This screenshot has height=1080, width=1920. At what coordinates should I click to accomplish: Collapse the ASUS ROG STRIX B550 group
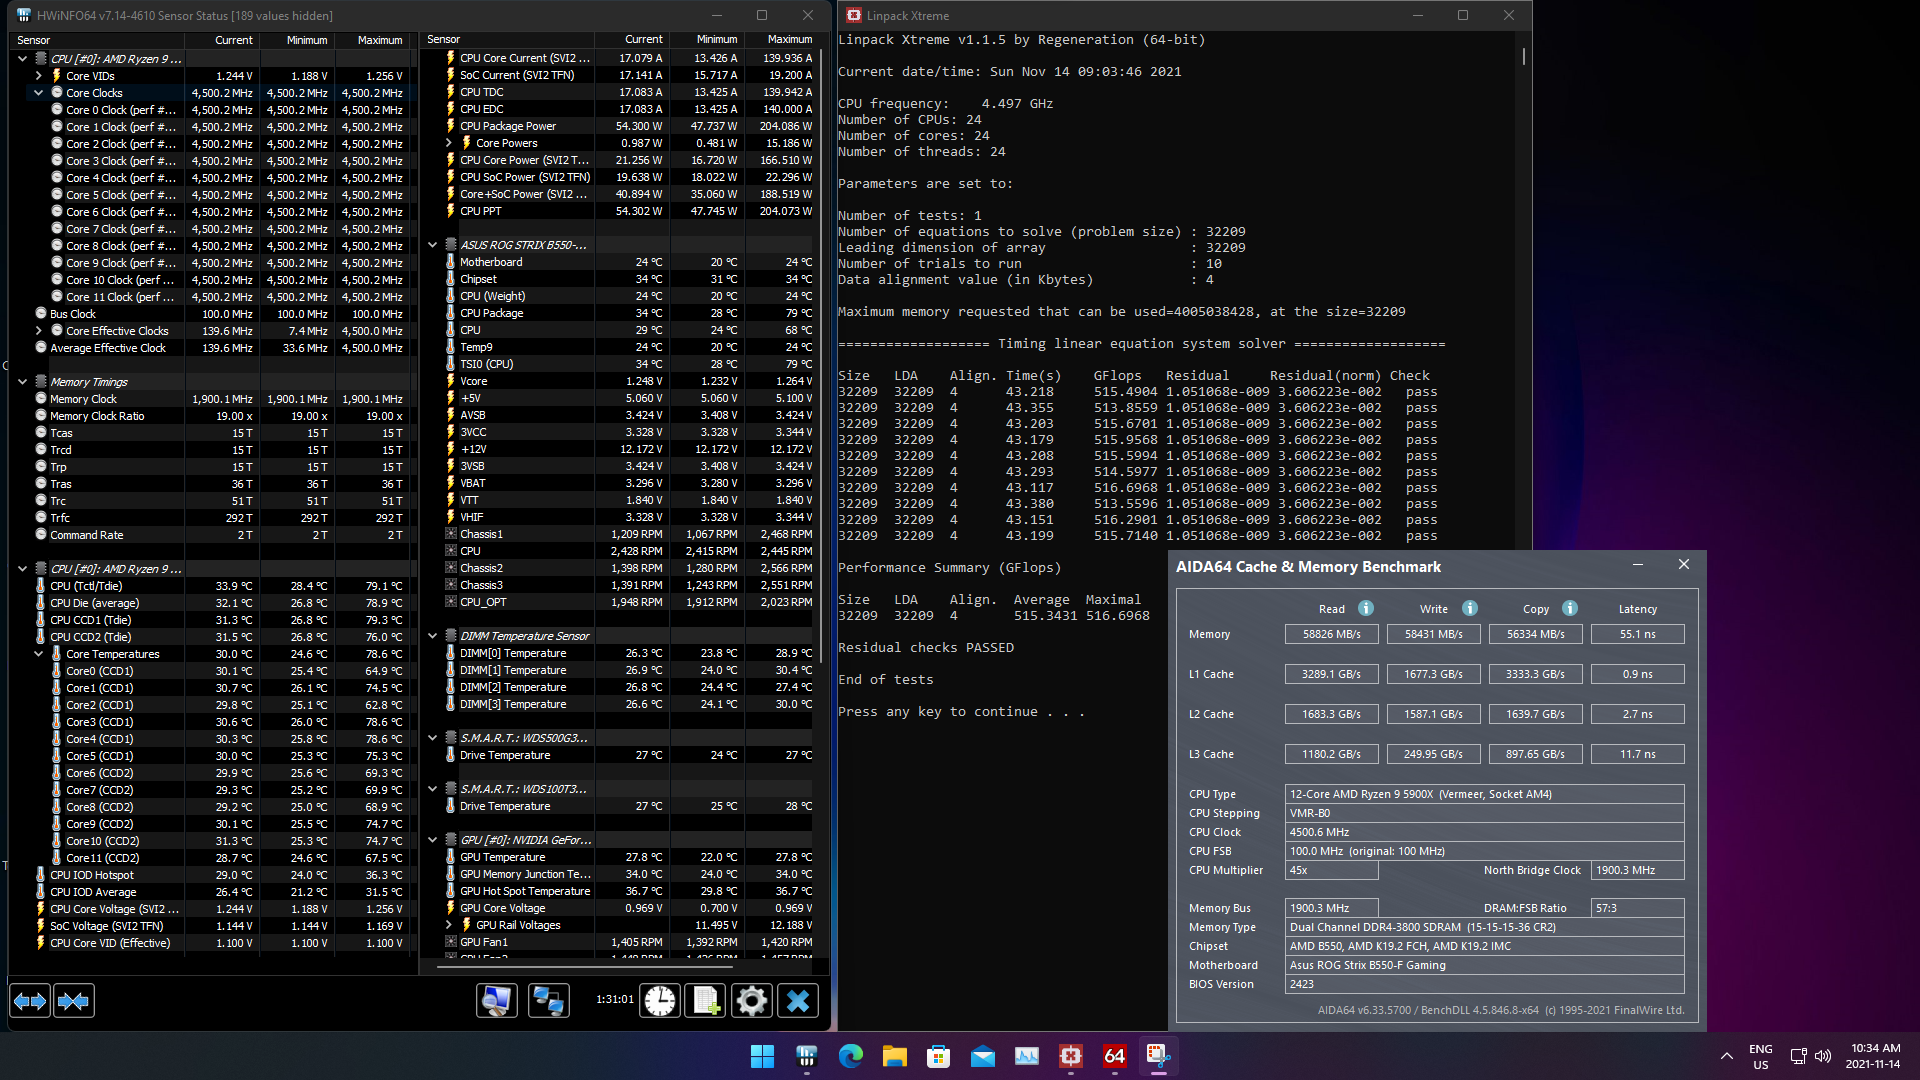[432, 245]
